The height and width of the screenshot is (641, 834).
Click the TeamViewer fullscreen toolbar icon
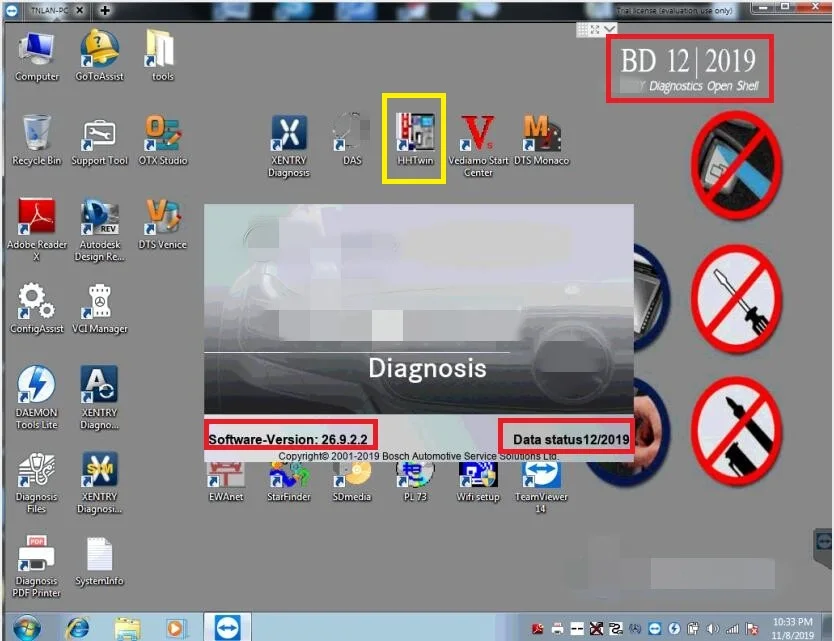(x=595, y=29)
